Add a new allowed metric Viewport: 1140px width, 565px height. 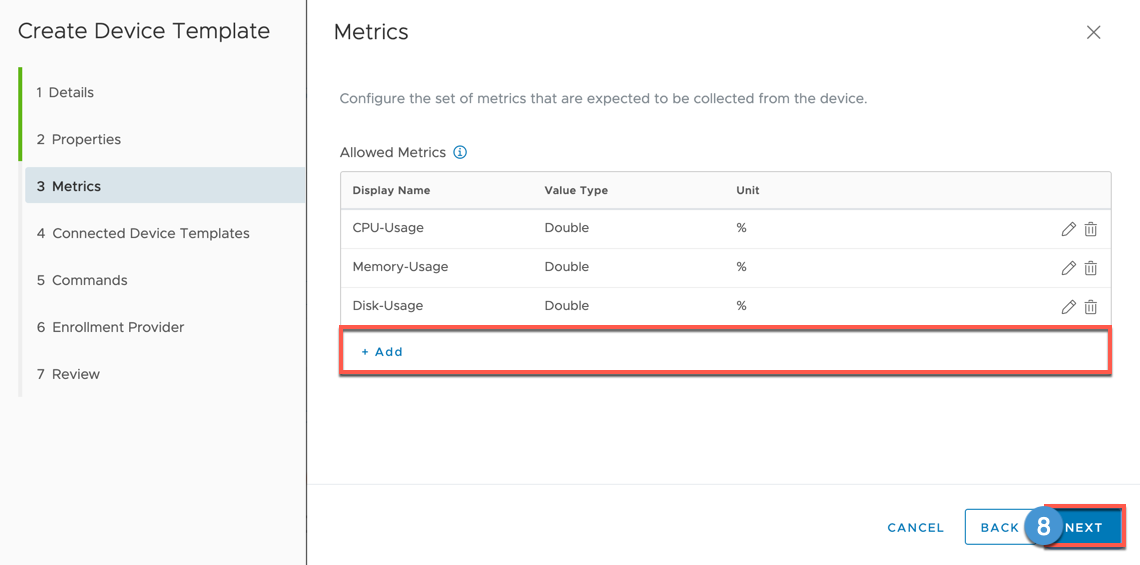(382, 352)
